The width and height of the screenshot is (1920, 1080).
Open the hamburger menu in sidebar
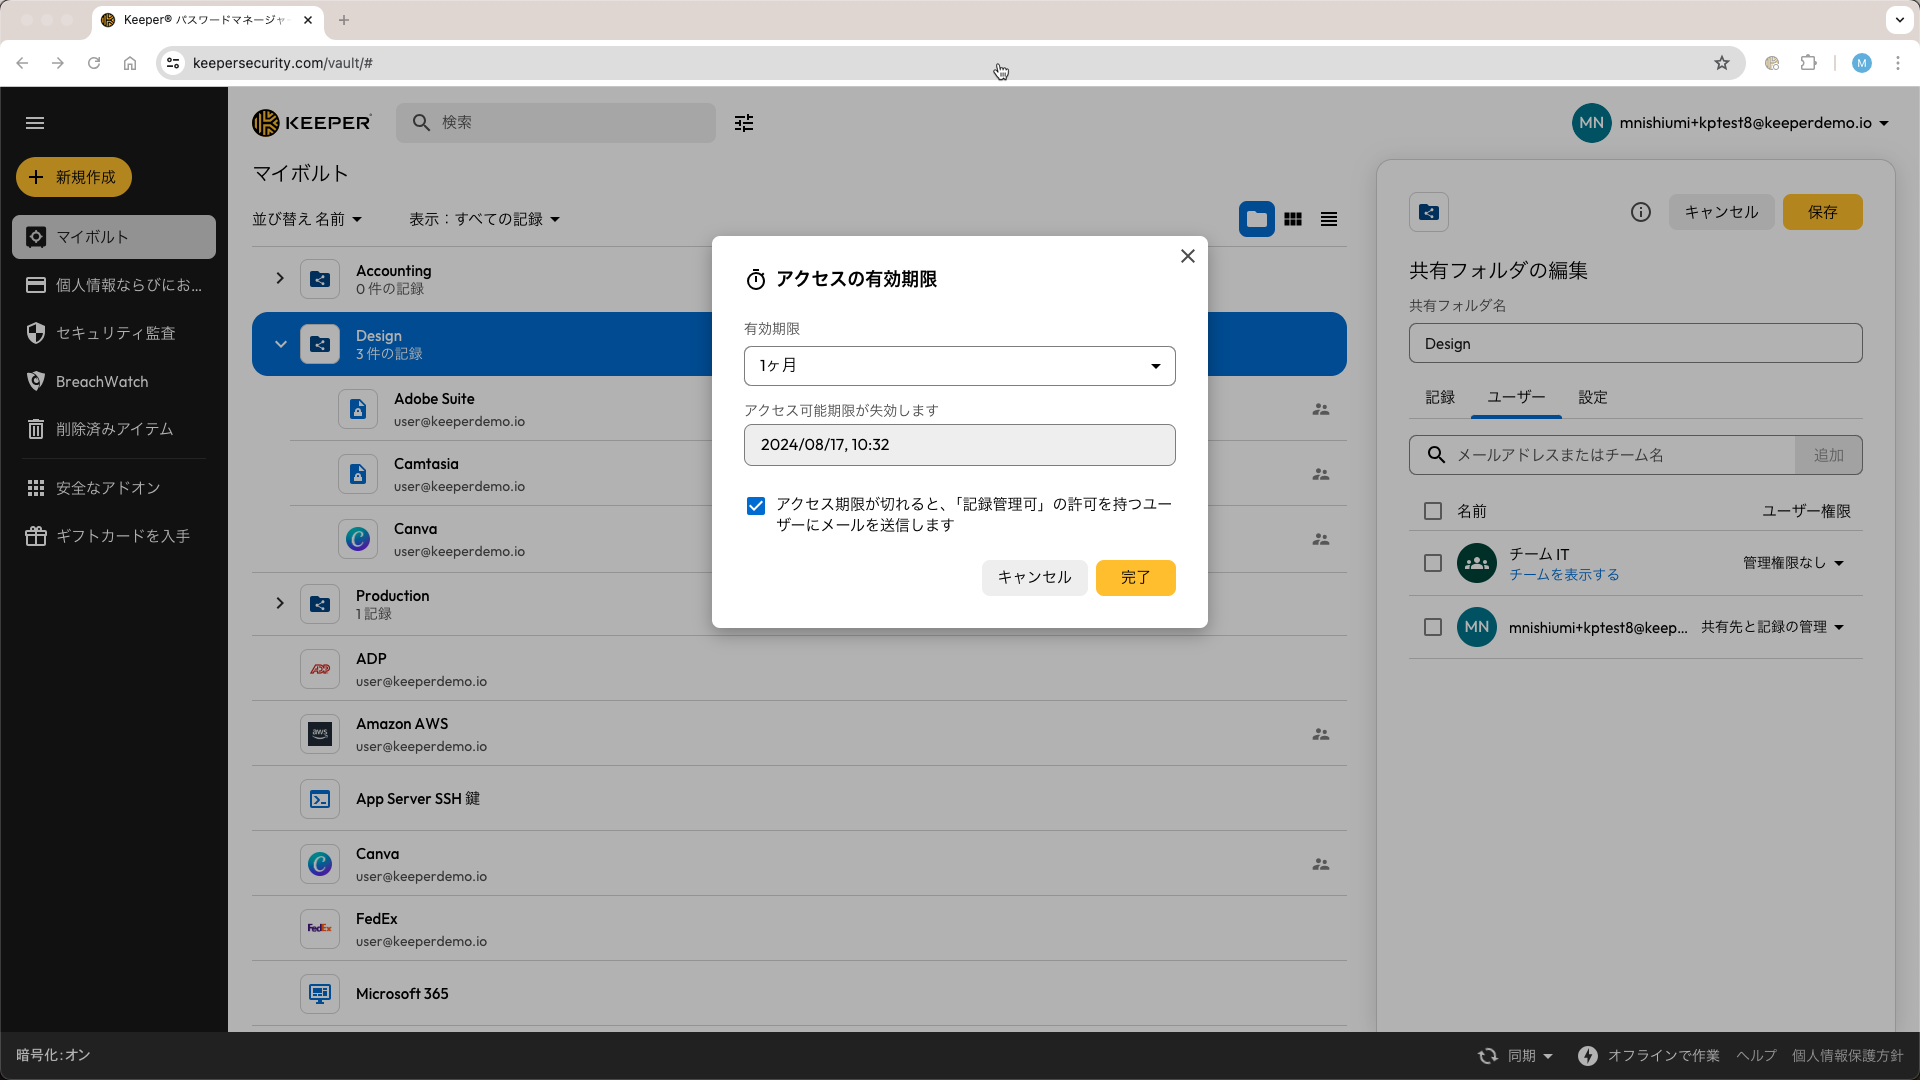click(x=35, y=123)
